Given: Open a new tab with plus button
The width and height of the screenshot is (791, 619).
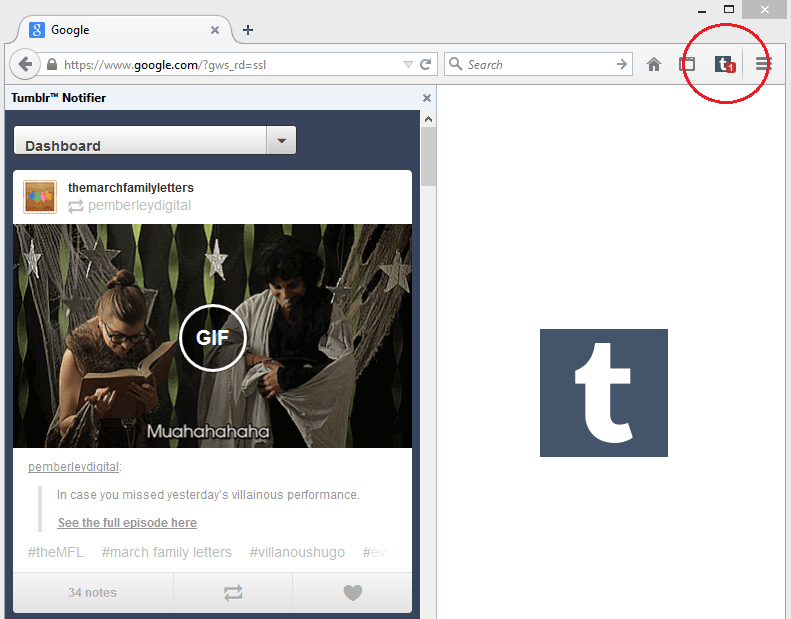Looking at the screenshot, I should (x=248, y=30).
